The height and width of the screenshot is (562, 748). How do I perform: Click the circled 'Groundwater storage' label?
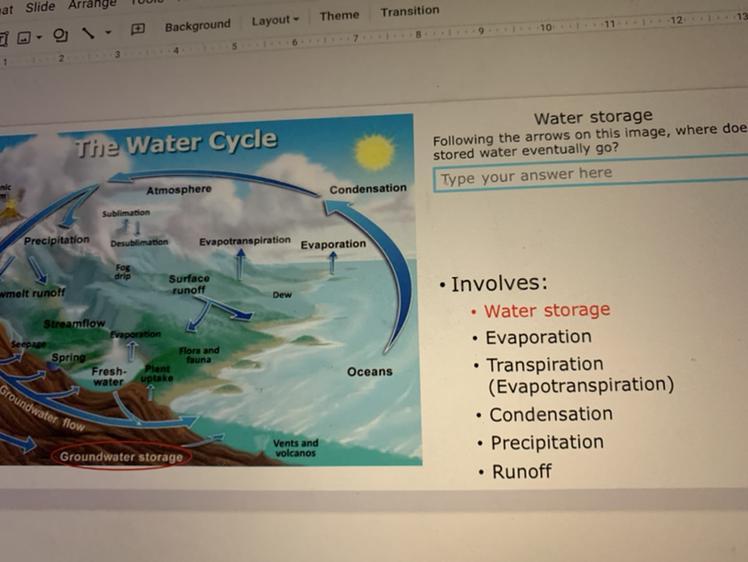pos(121,457)
